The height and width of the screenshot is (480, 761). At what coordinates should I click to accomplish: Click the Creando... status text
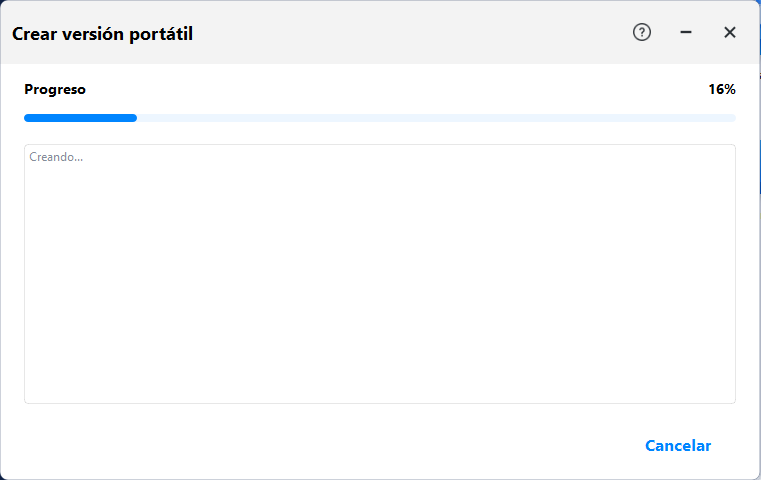coord(56,157)
